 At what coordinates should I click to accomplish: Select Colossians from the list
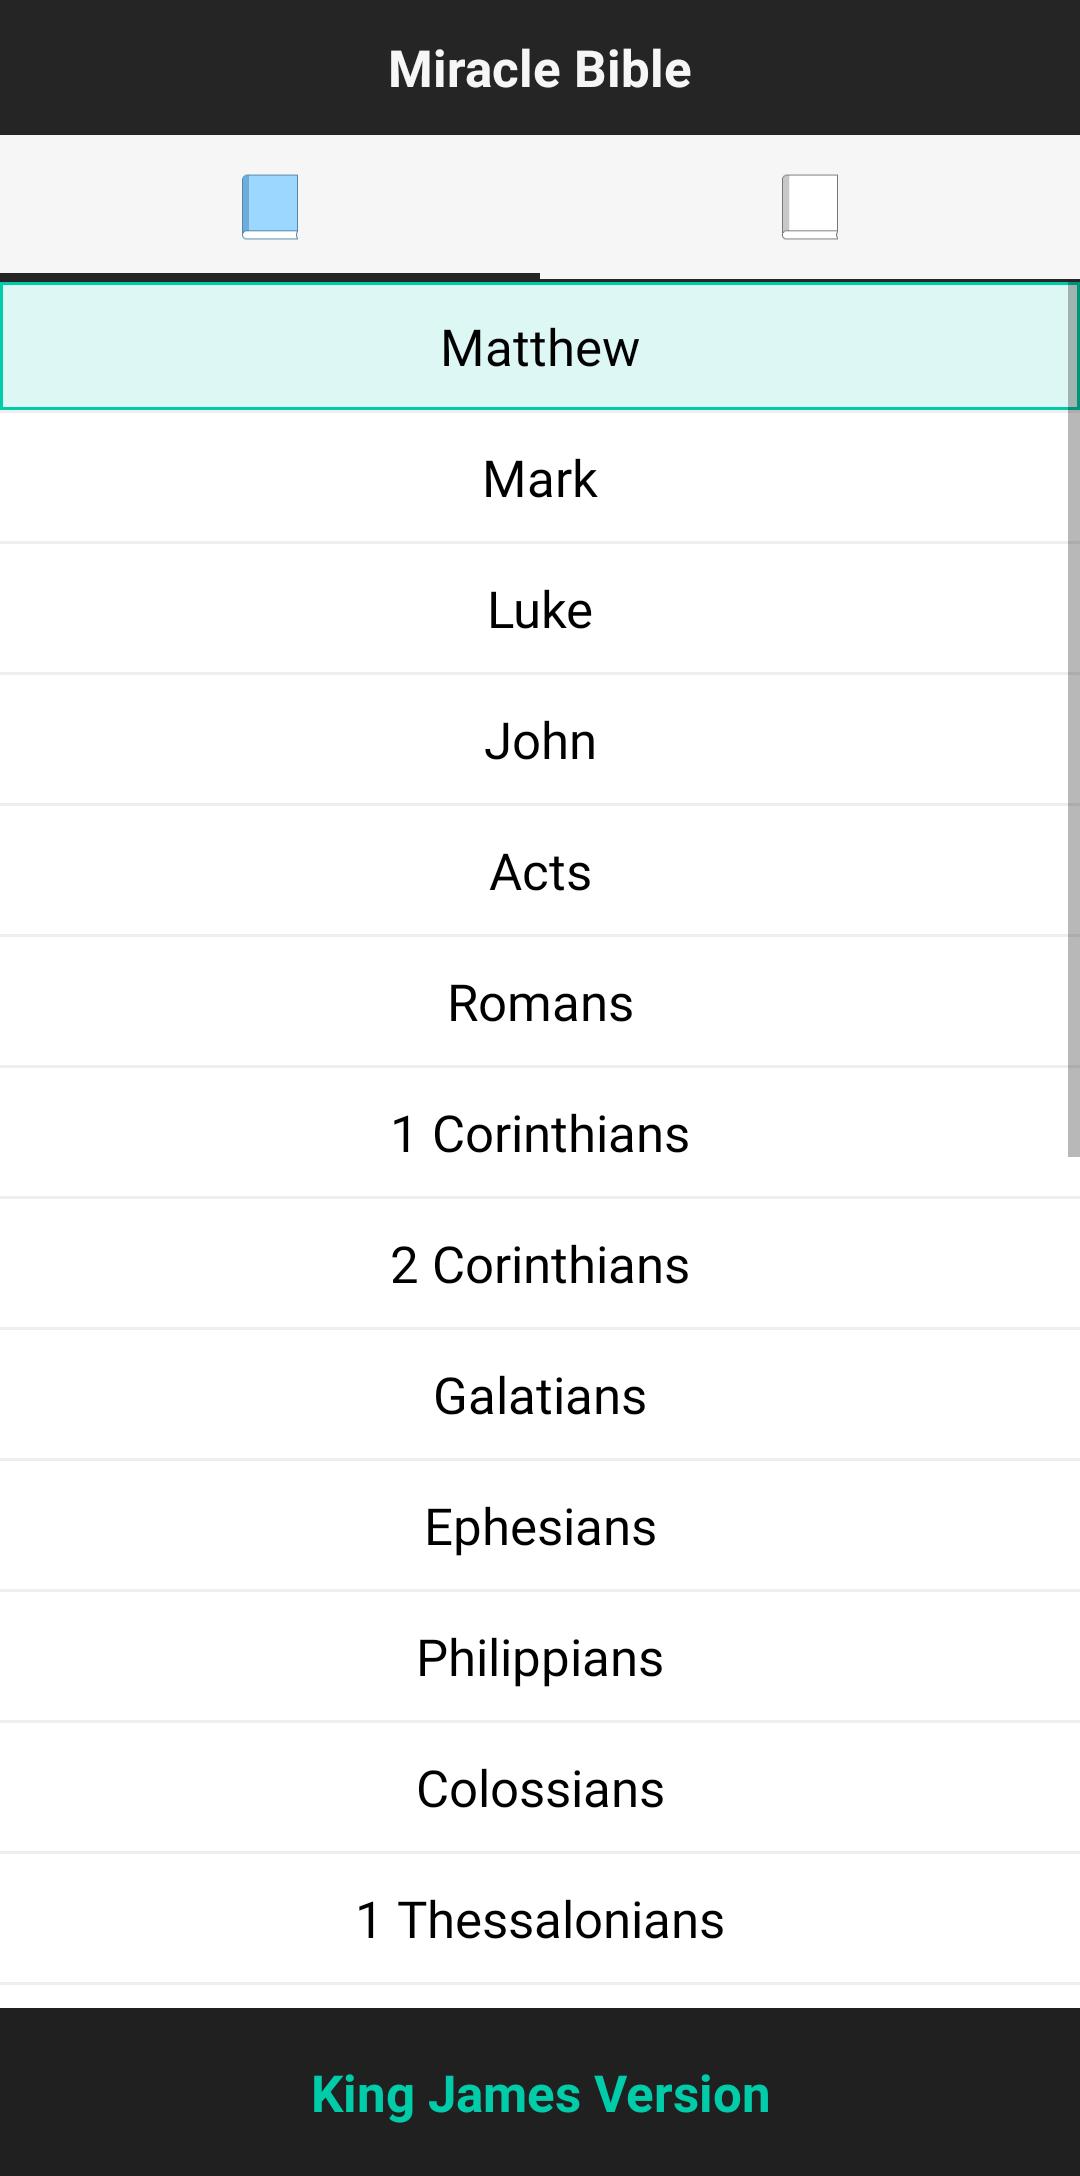click(540, 1788)
